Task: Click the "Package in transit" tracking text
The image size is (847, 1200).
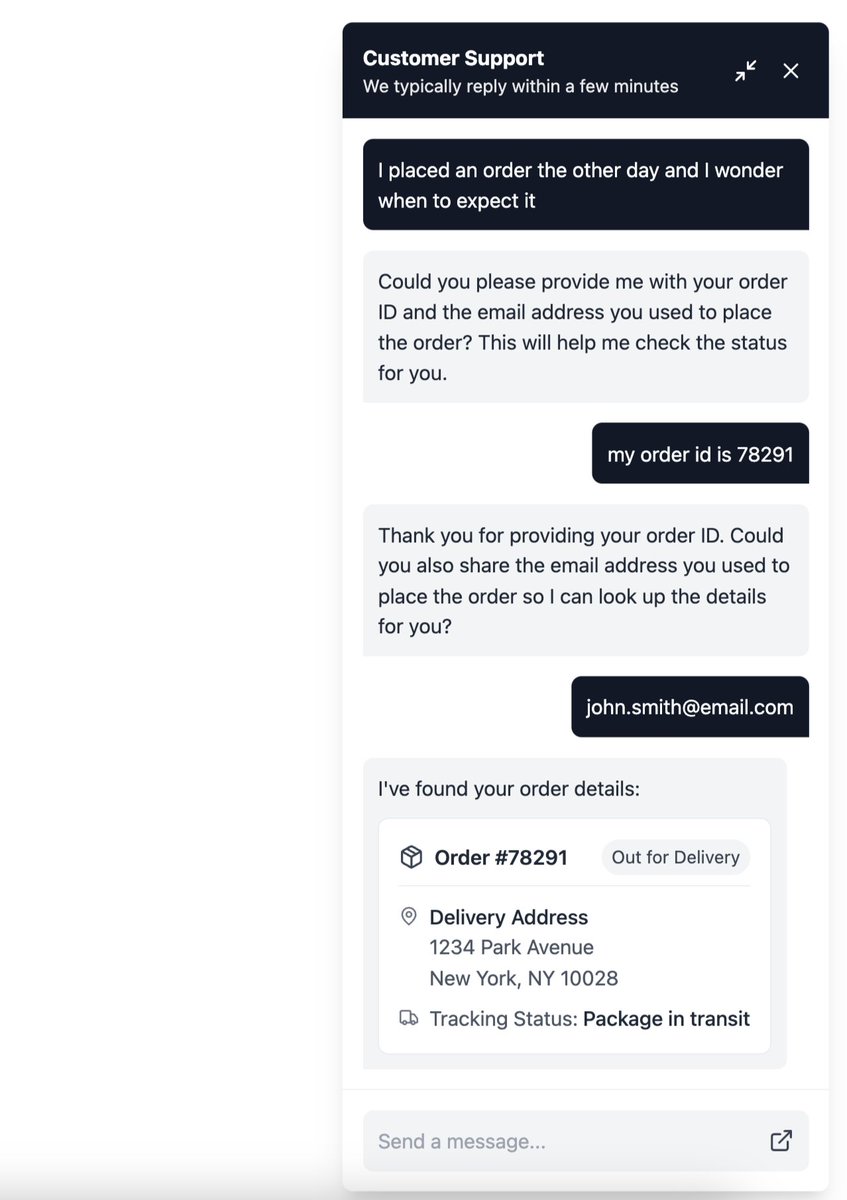Action: (x=666, y=1019)
